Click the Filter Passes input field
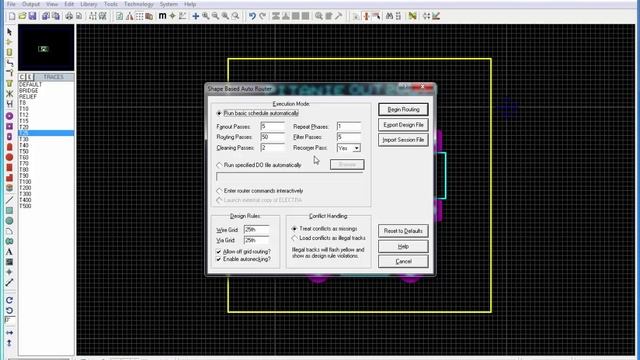Image resolution: width=640 pixels, height=360 pixels. click(x=349, y=137)
